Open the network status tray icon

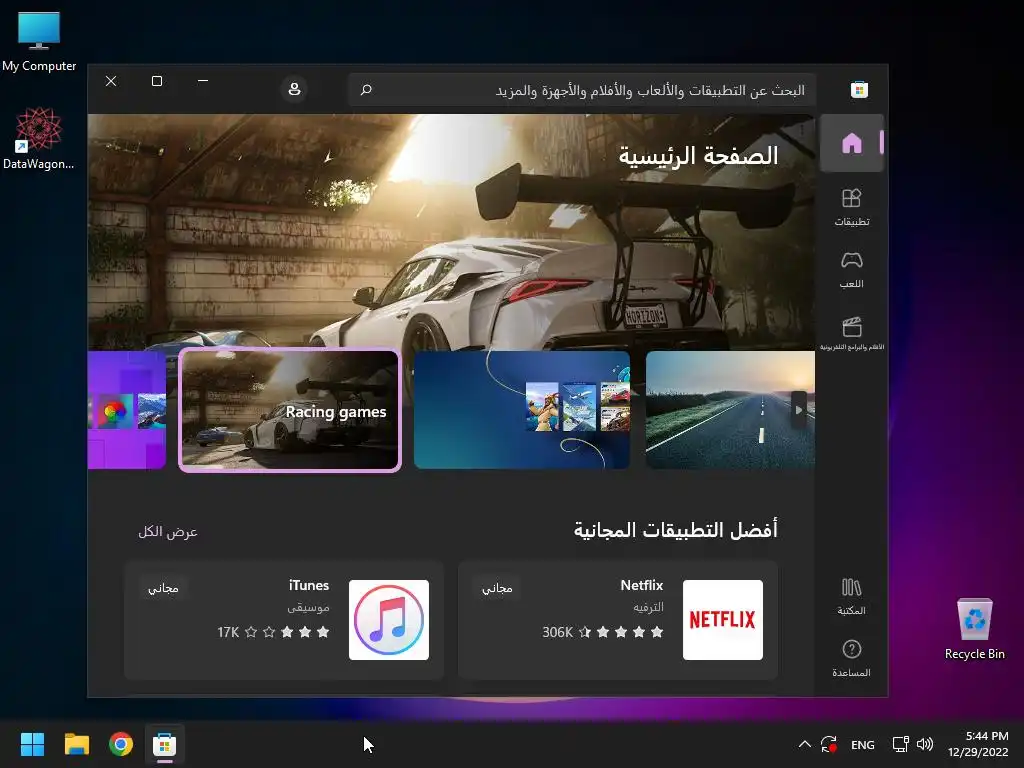(x=901, y=744)
